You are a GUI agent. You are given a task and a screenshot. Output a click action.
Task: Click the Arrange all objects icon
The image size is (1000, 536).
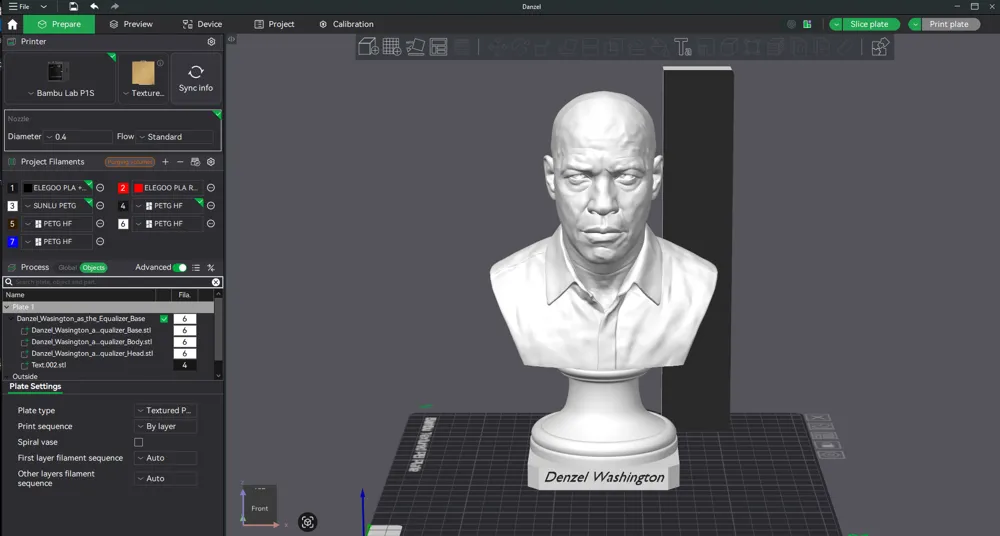[x=438, y=47]
